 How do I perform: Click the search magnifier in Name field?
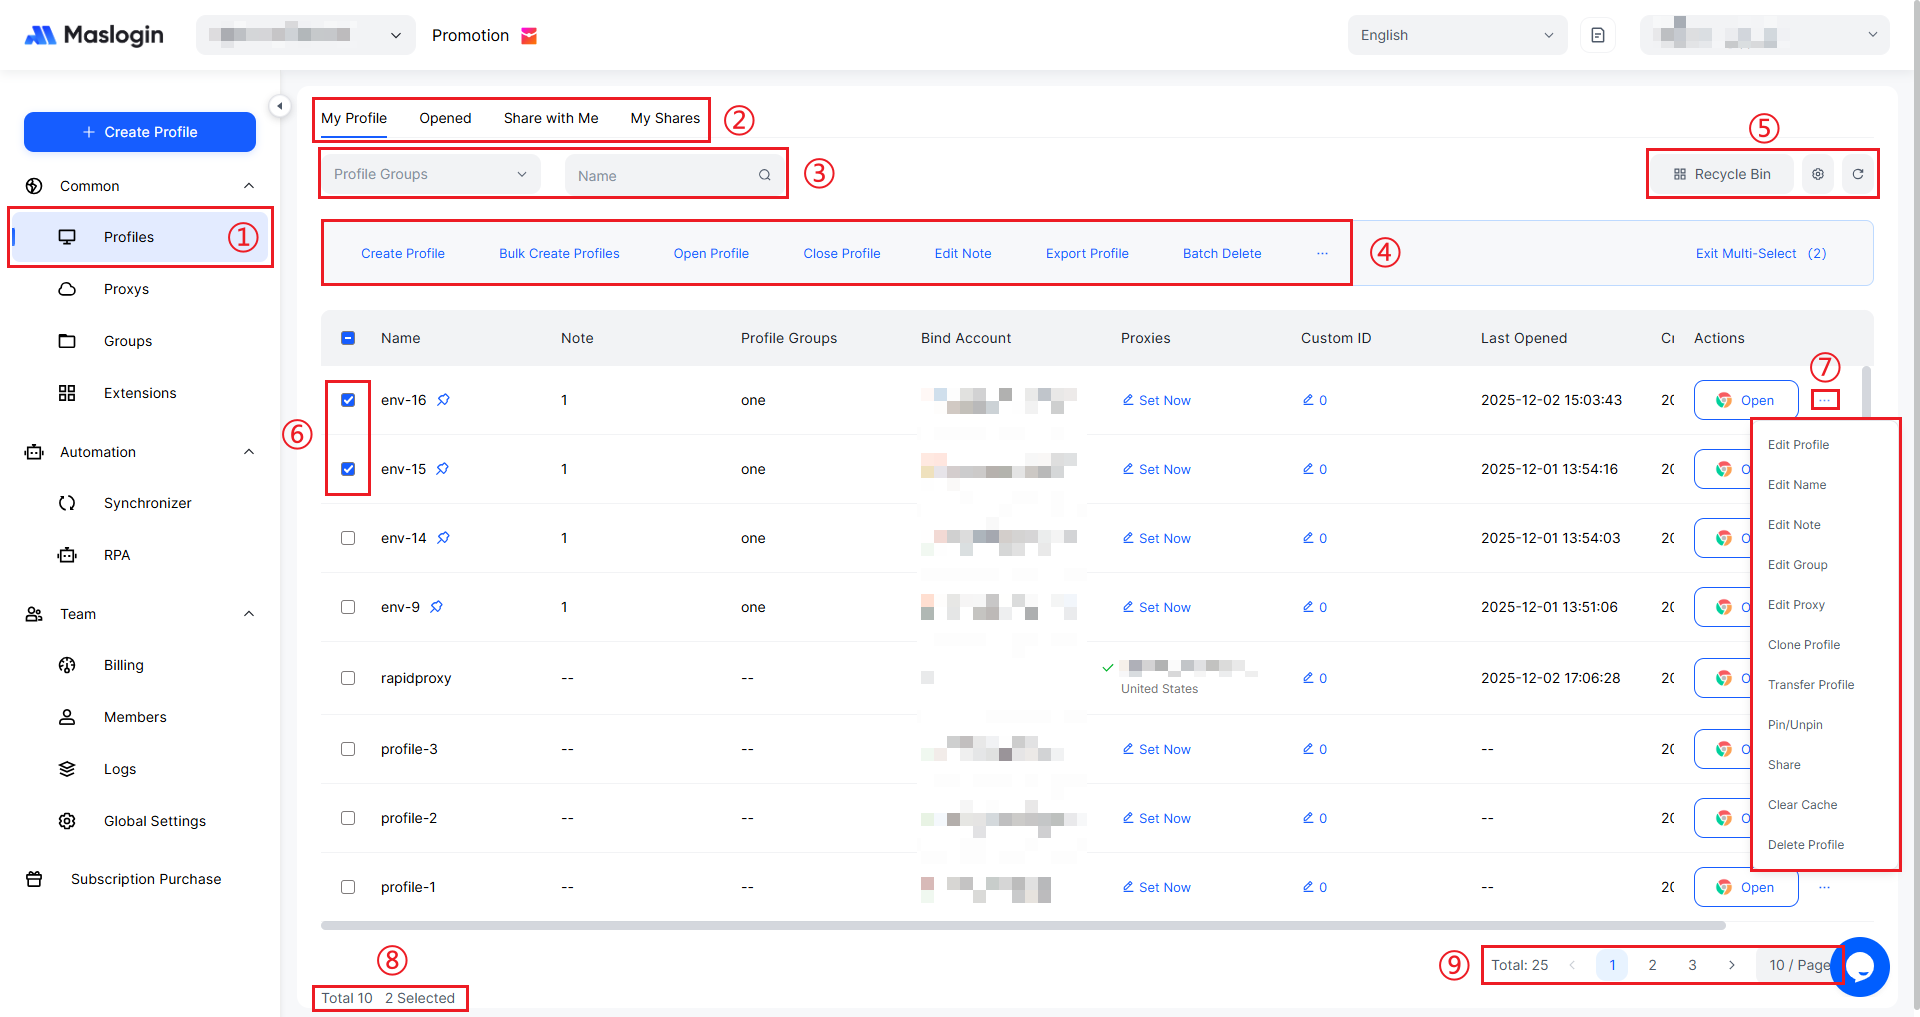[764, 175]
